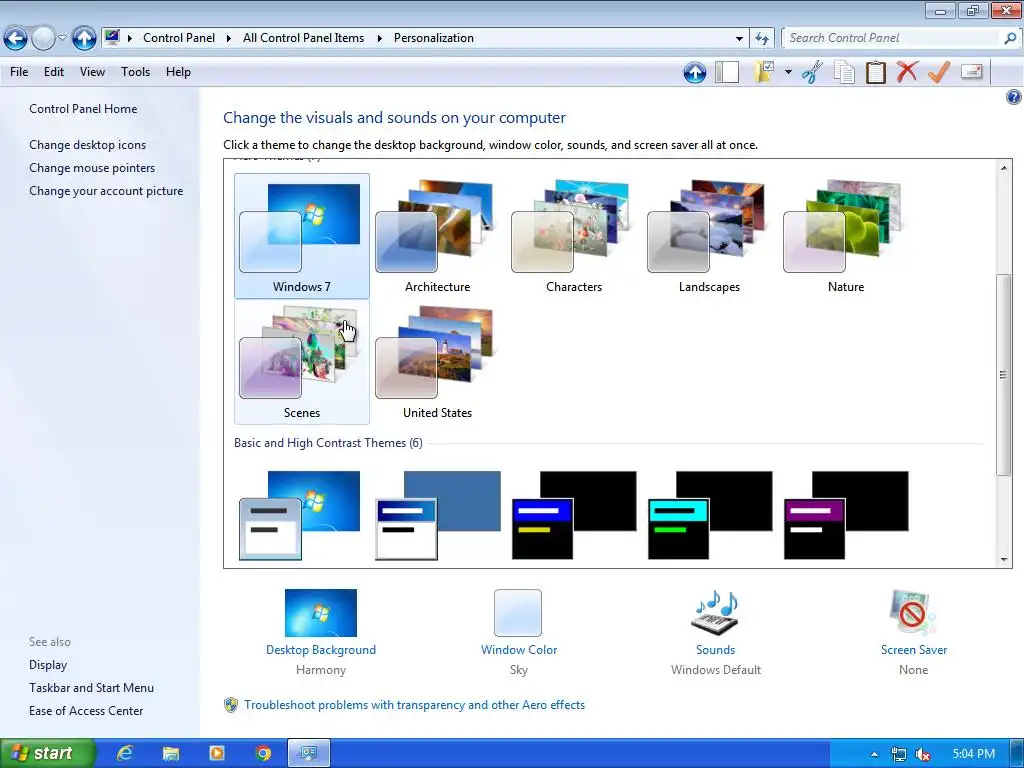The height and width of the screenshot is (768, 1024).
Task: Click Change mouse pointers link
Action: 92,168
